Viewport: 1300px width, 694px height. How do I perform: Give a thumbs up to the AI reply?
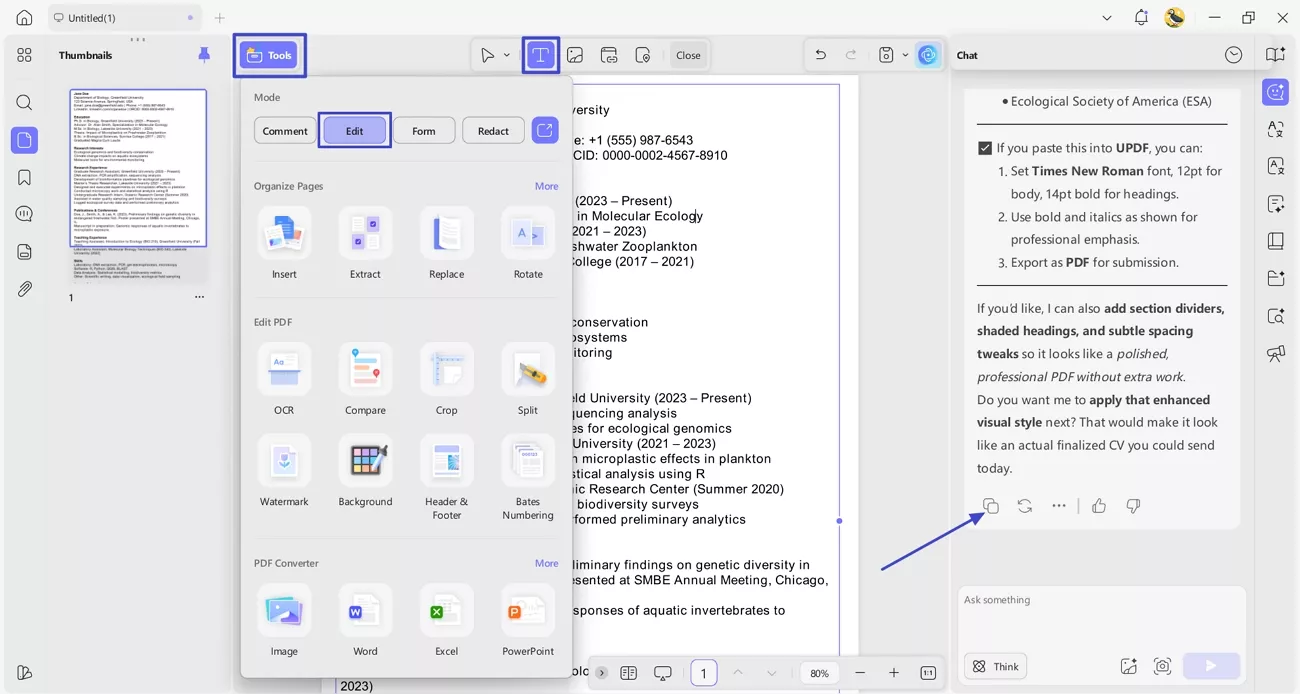pos(1099,506)
